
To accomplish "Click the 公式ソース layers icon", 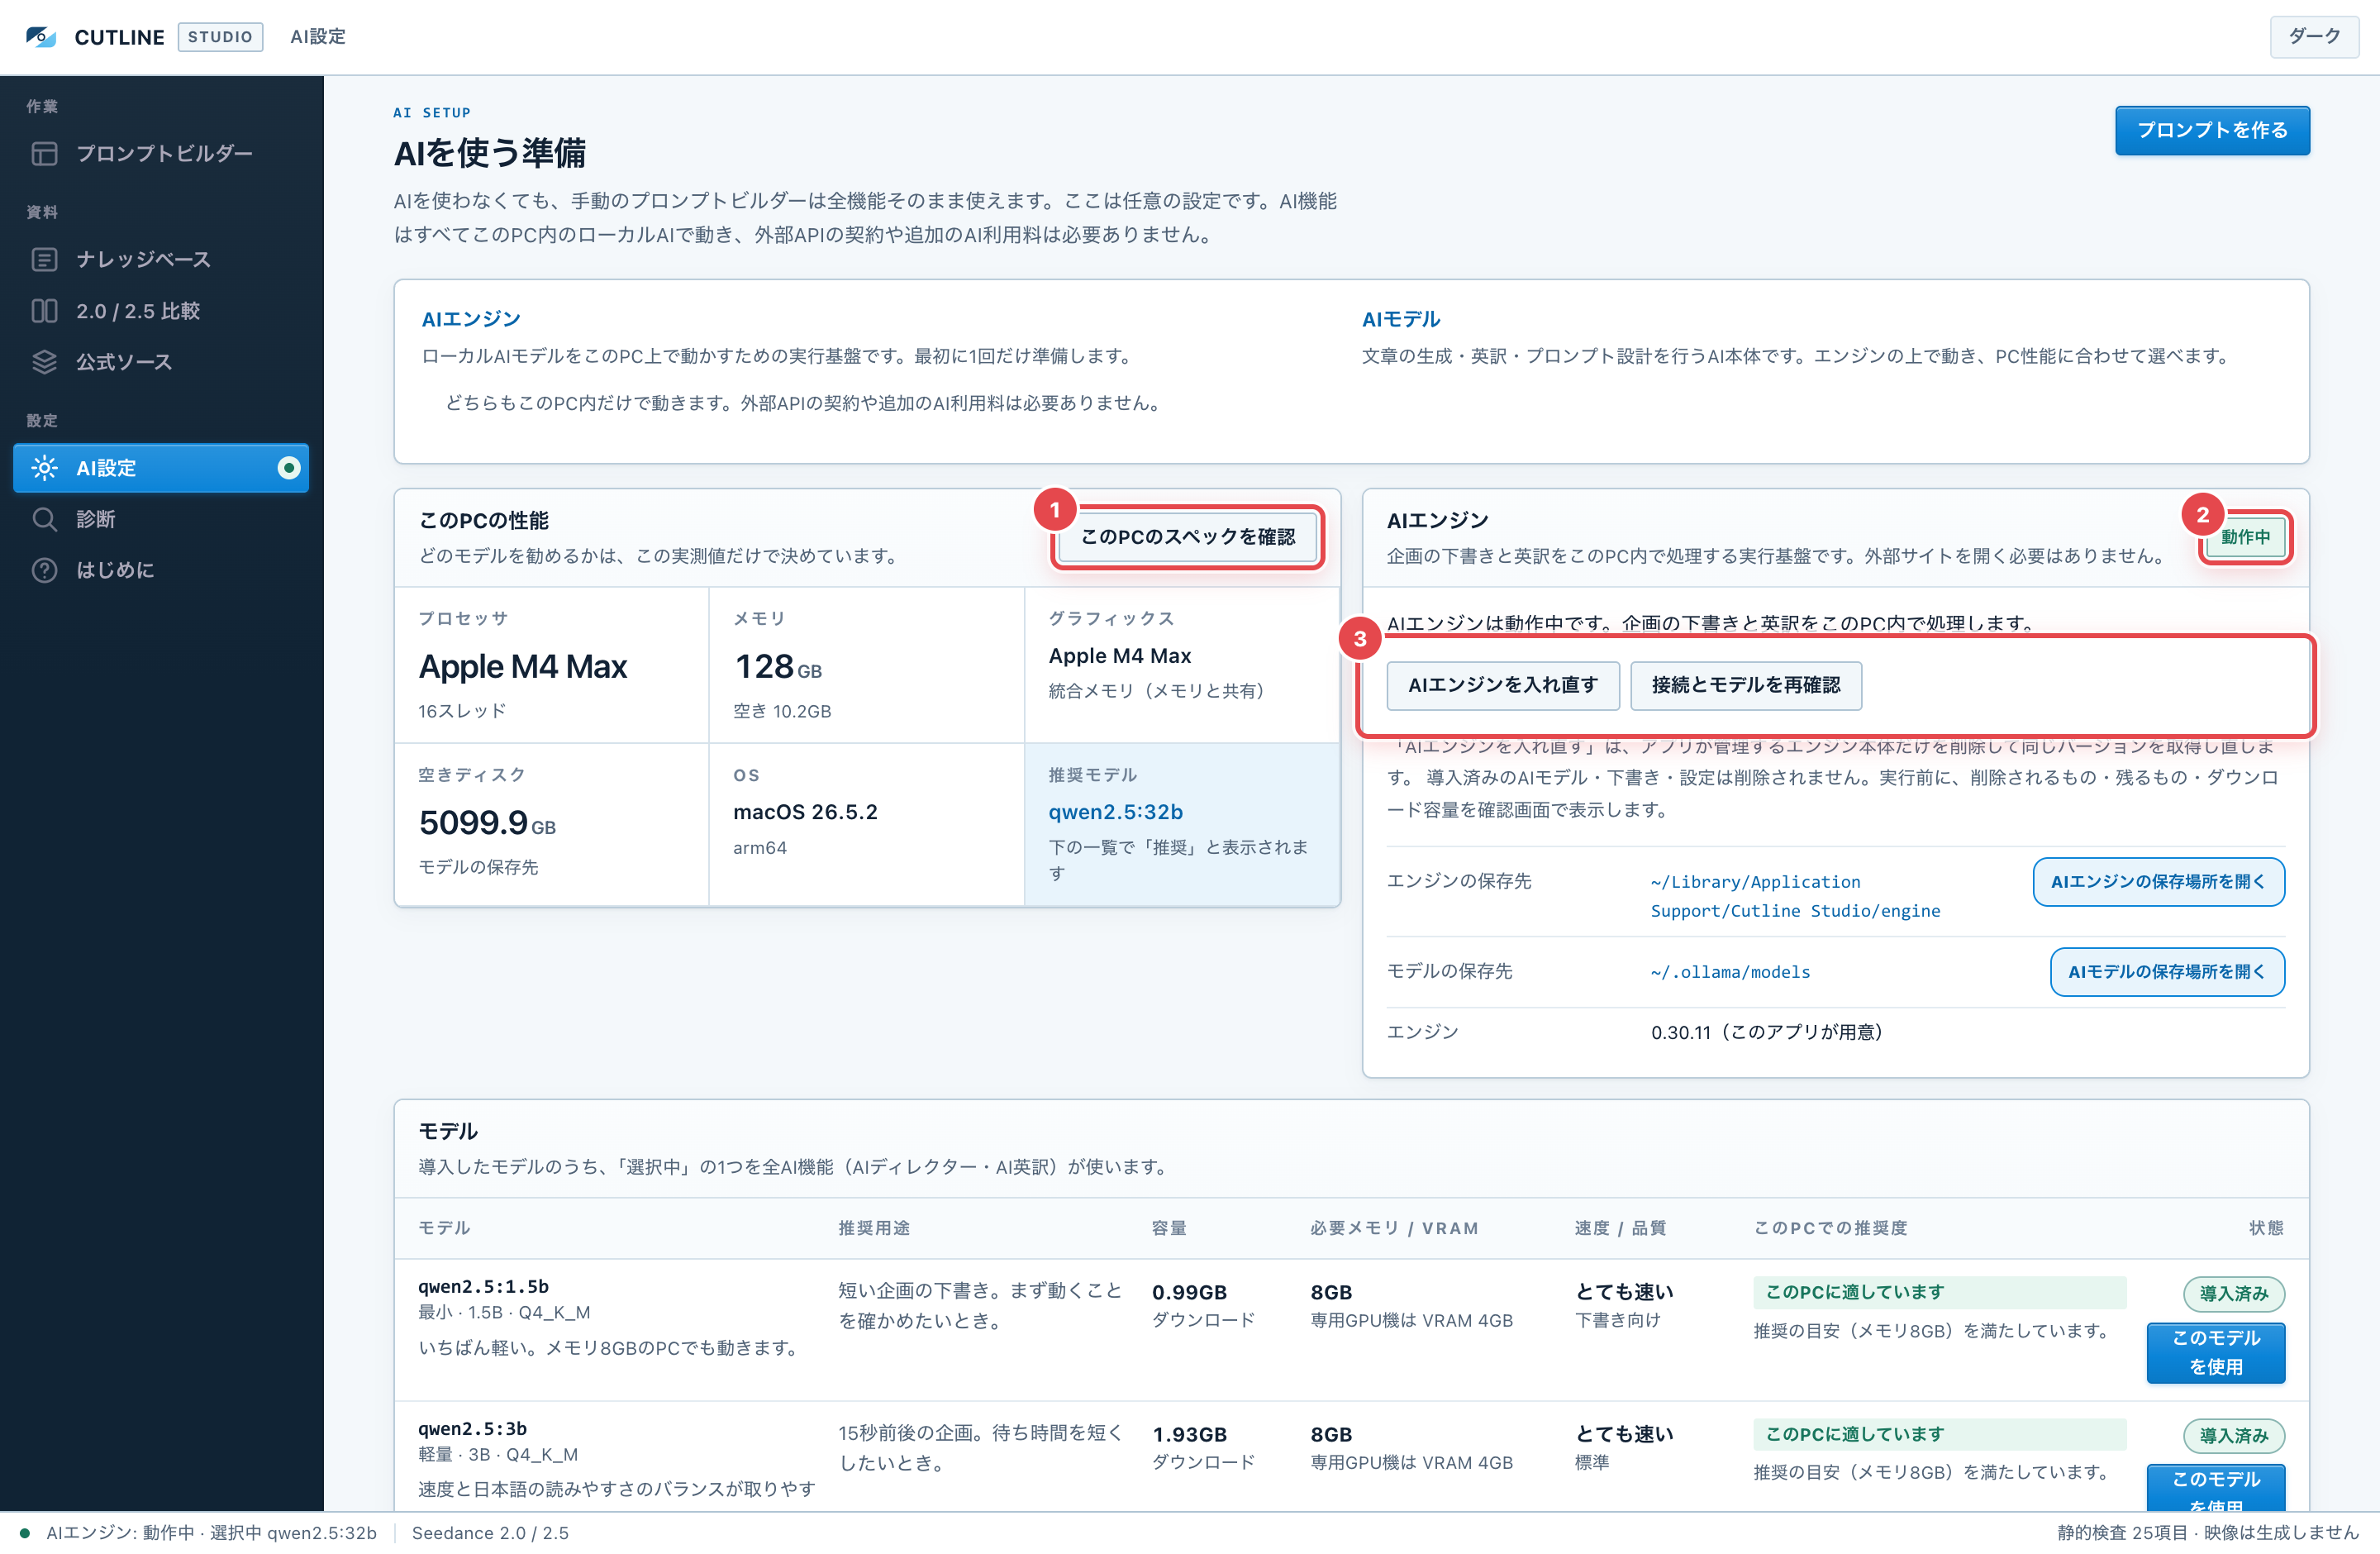I will pyautogui.click(x=44, y=362).
